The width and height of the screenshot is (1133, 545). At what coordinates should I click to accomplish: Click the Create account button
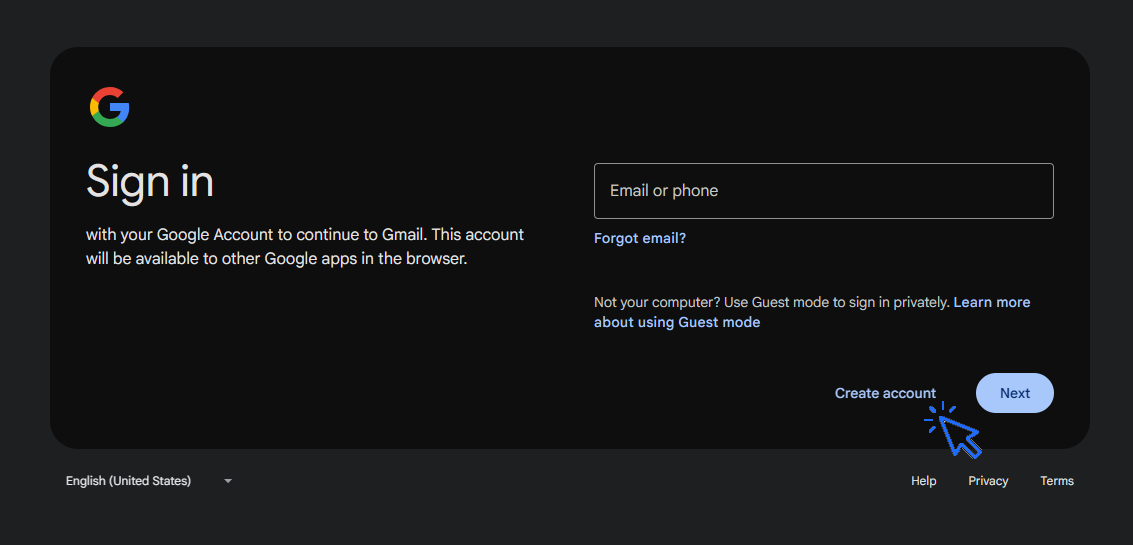point(885,393)
